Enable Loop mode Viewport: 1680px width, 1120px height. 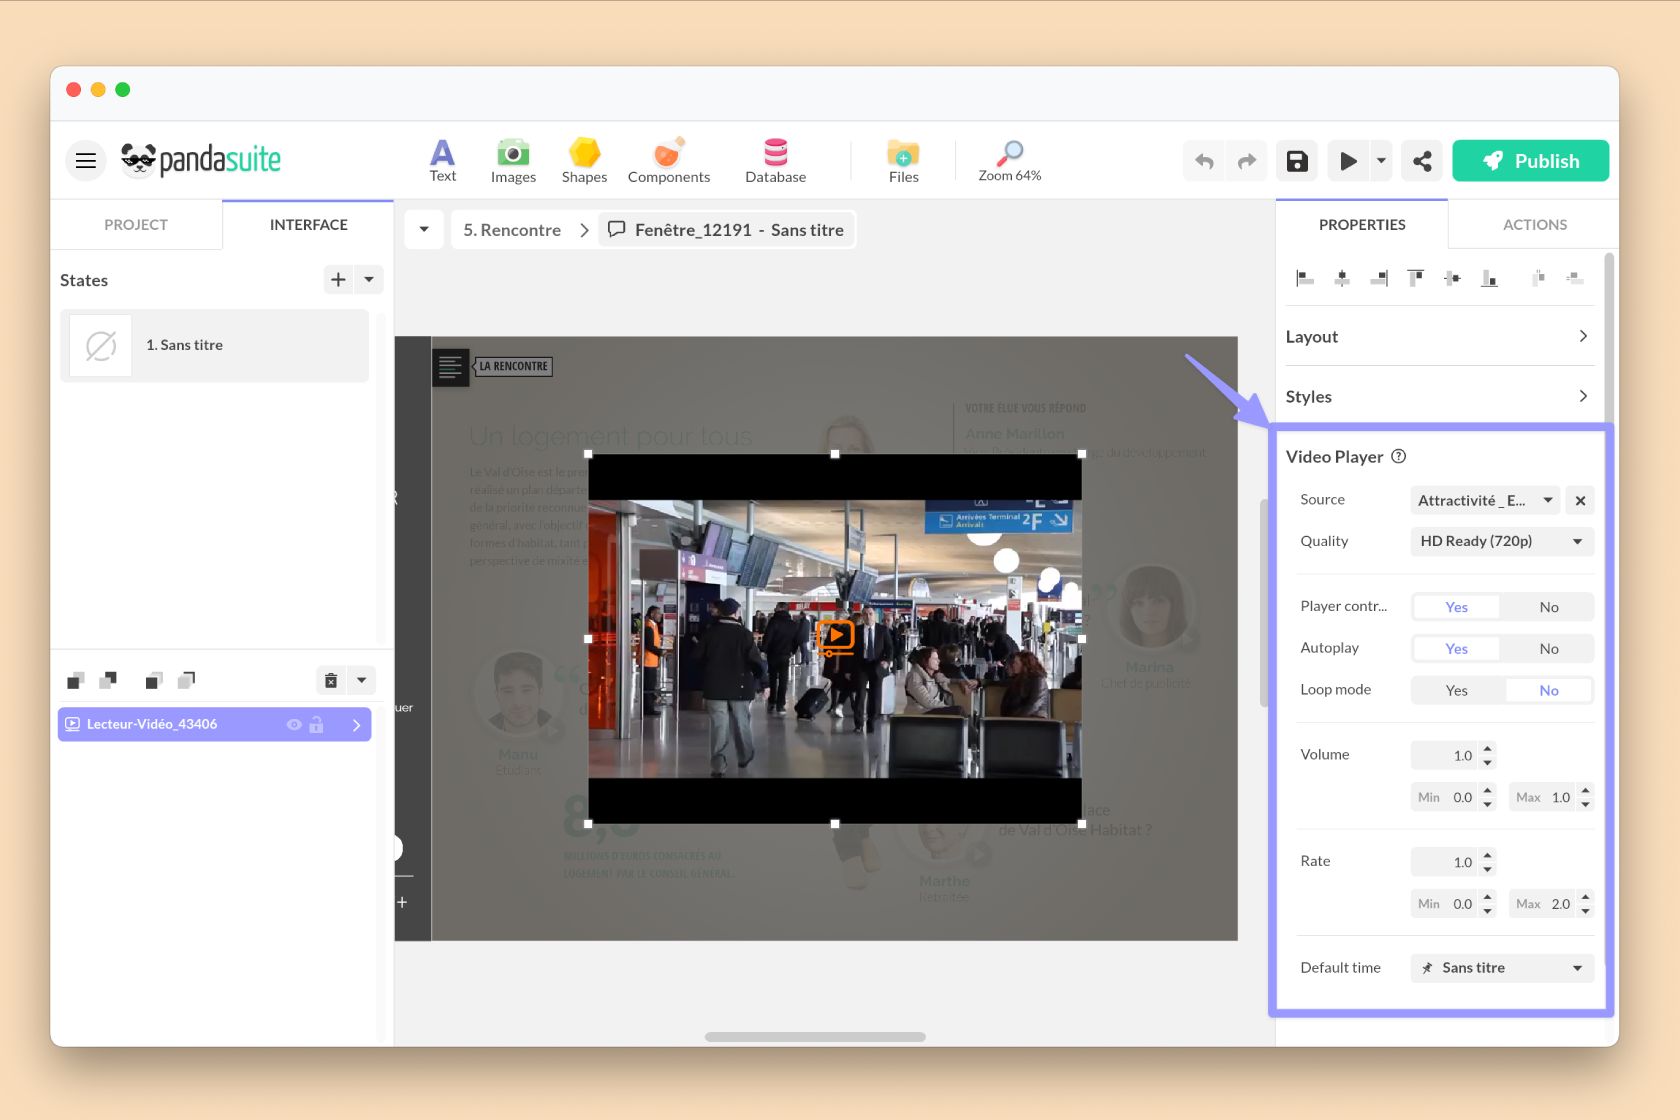[1456, 690]
